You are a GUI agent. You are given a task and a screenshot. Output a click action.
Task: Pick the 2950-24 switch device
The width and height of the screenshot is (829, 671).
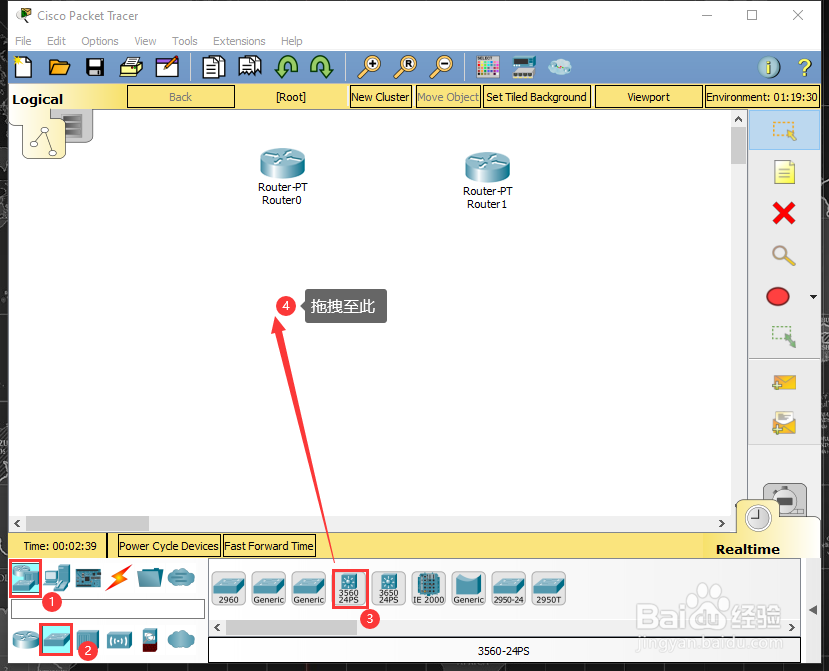[509, 588]
